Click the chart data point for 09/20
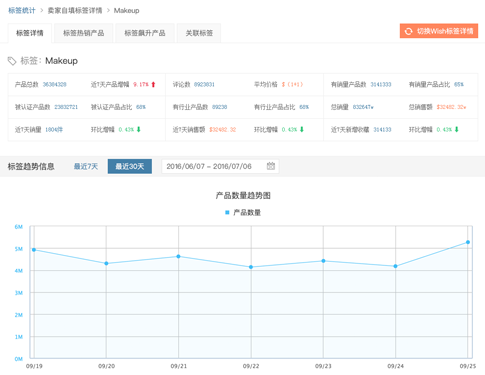The width and height of the screenshot is (485, 375). pos(106,263)
